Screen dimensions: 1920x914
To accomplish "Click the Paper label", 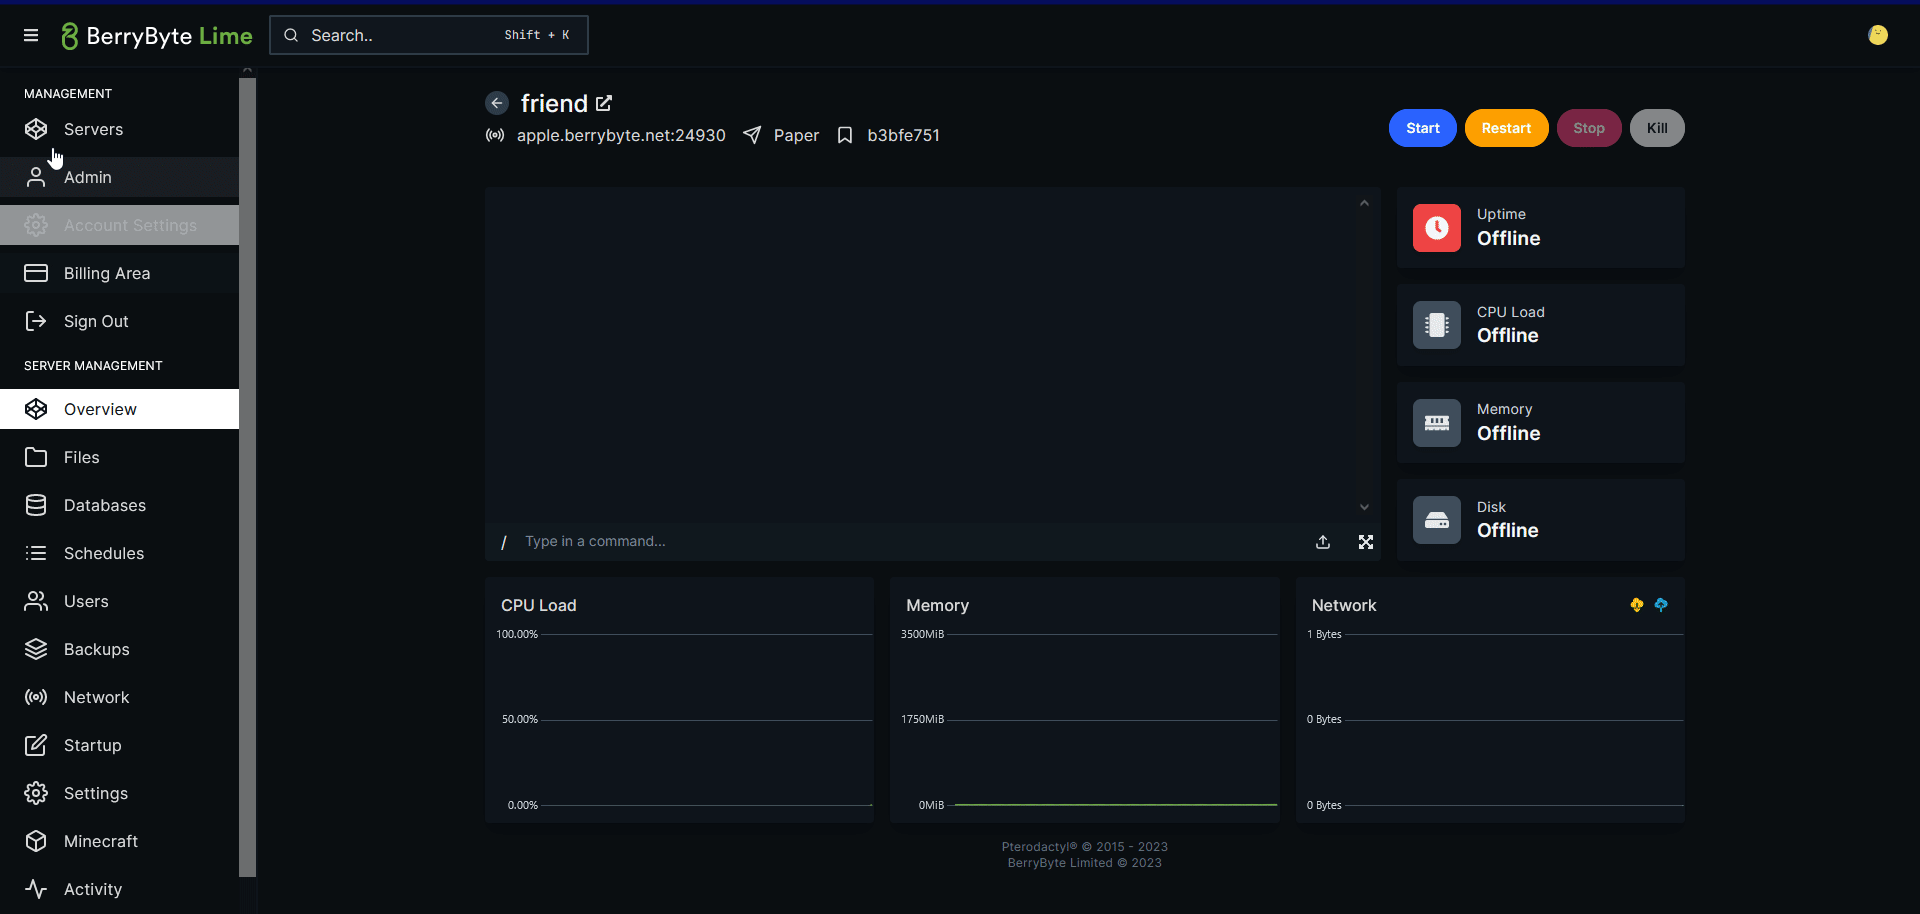I will pyautogui.click(x=796, y=135).
